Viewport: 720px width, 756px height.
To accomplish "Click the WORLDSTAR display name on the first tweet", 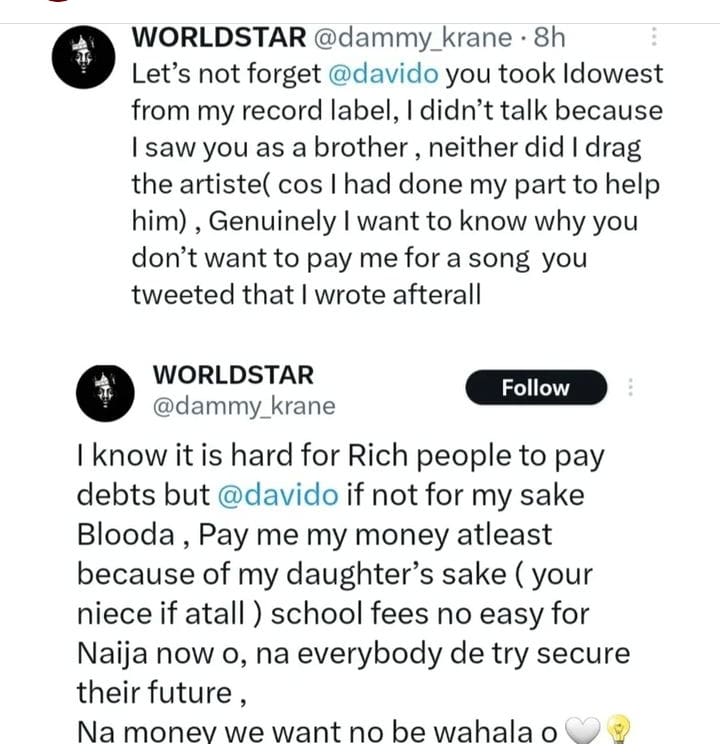I will [219, 37].
